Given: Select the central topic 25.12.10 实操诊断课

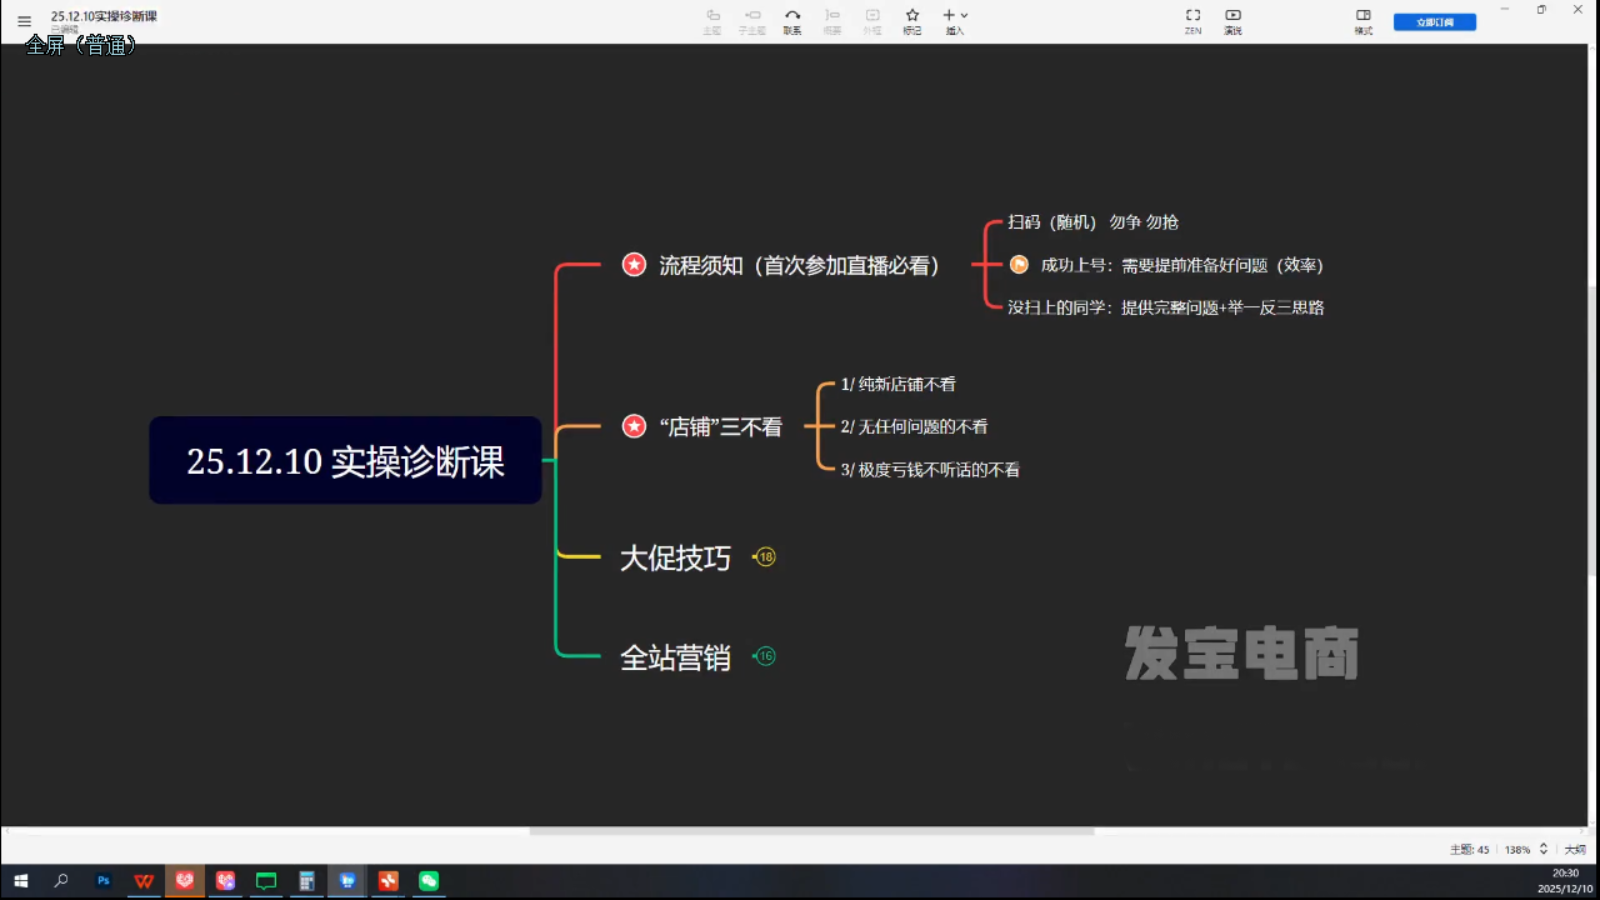Looking at the screenshot, I should (345, 461).
